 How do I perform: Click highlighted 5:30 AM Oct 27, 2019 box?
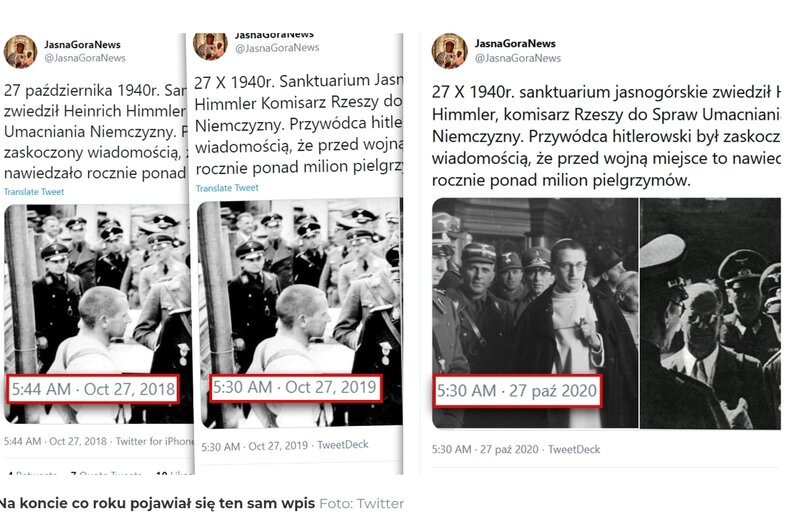point(295,388)
